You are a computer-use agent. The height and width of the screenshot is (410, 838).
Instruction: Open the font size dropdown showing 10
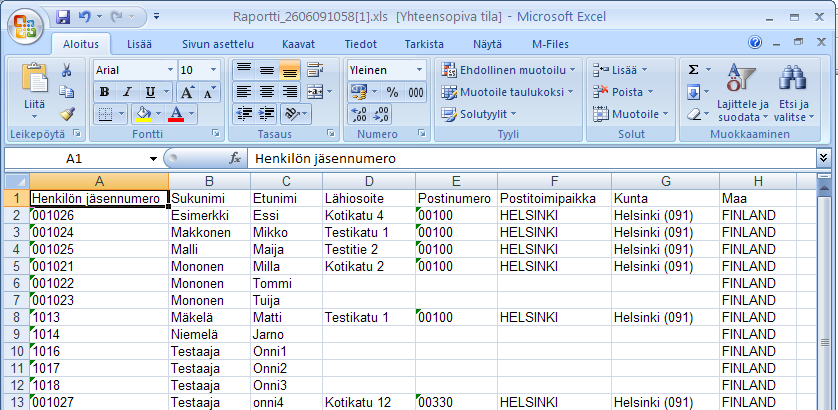tap(214, 70)
